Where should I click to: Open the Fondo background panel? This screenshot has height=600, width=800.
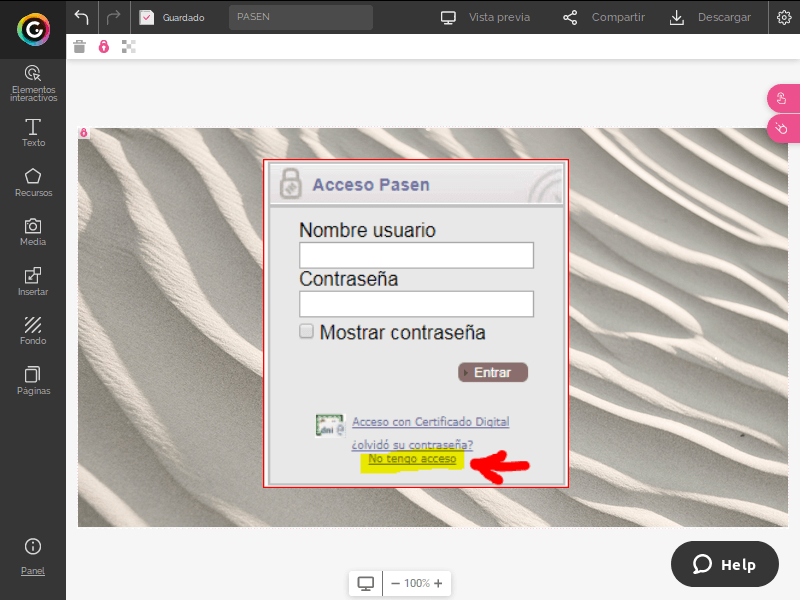click(33, 331)
